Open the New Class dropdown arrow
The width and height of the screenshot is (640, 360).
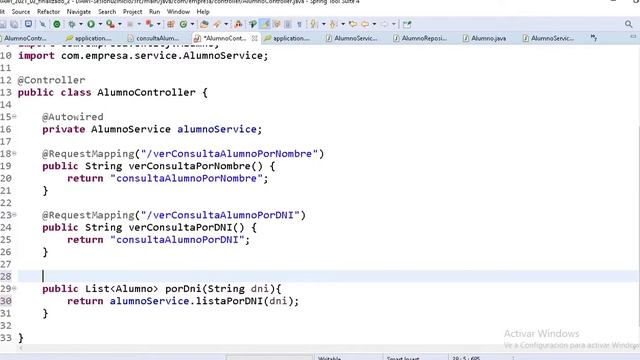point(192,24)
